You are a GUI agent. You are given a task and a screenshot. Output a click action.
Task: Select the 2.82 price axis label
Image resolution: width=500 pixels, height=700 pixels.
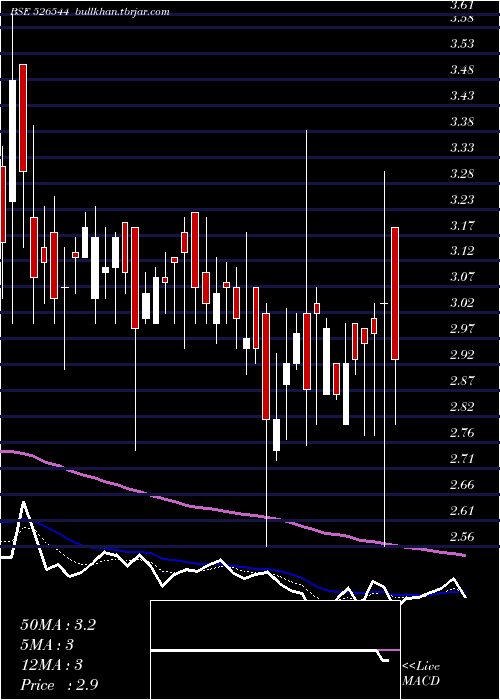(x=462, y=406)
